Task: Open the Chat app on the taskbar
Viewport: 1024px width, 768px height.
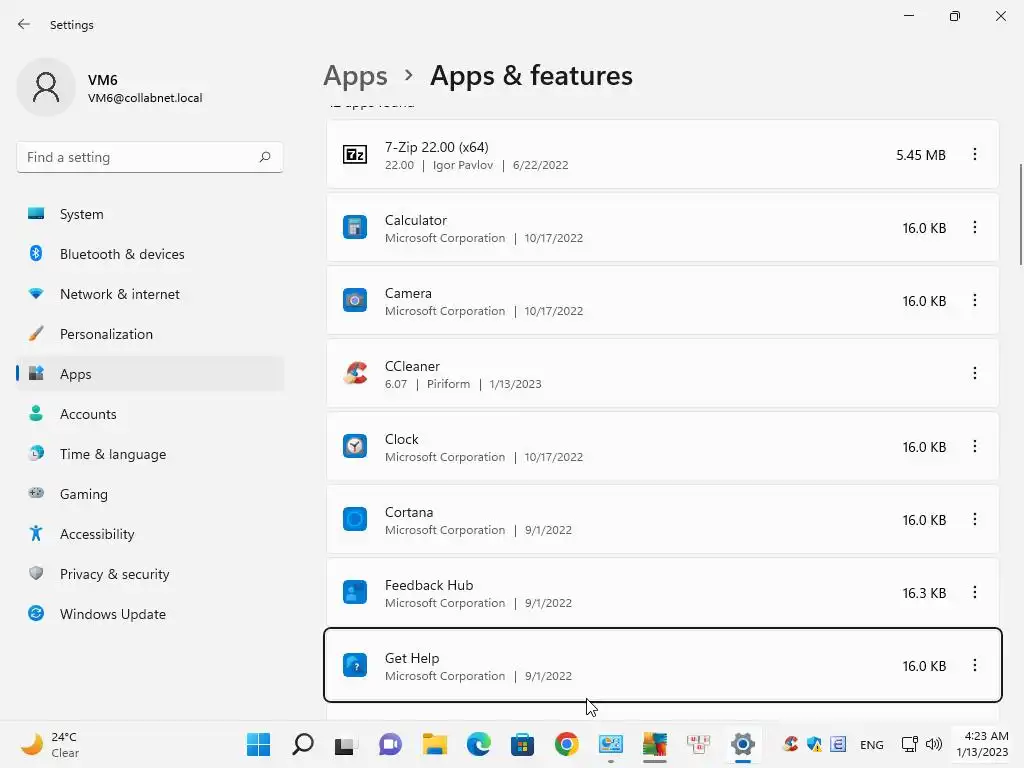Action: (x=391, y=744)
